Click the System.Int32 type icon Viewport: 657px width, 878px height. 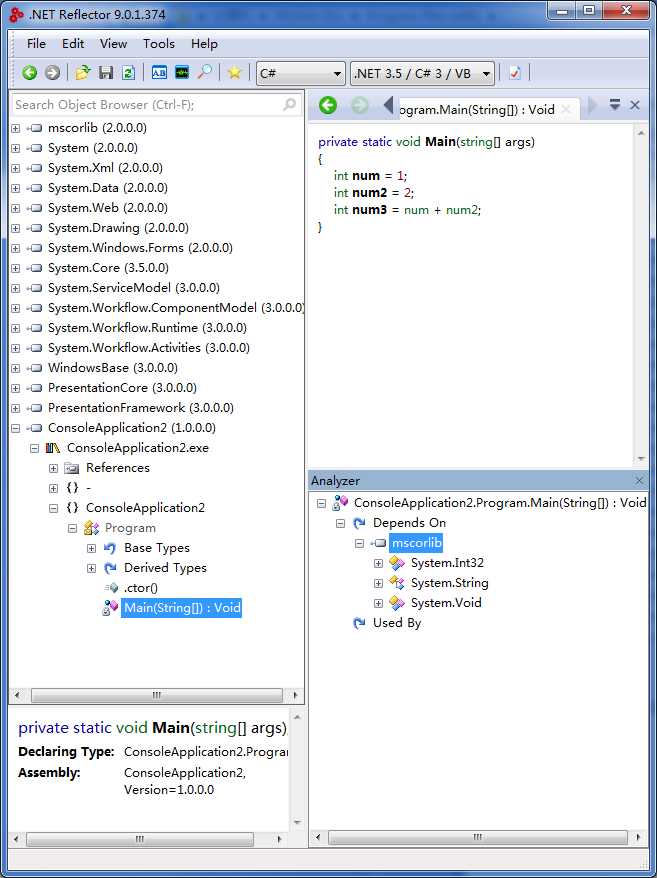[397, 563]
